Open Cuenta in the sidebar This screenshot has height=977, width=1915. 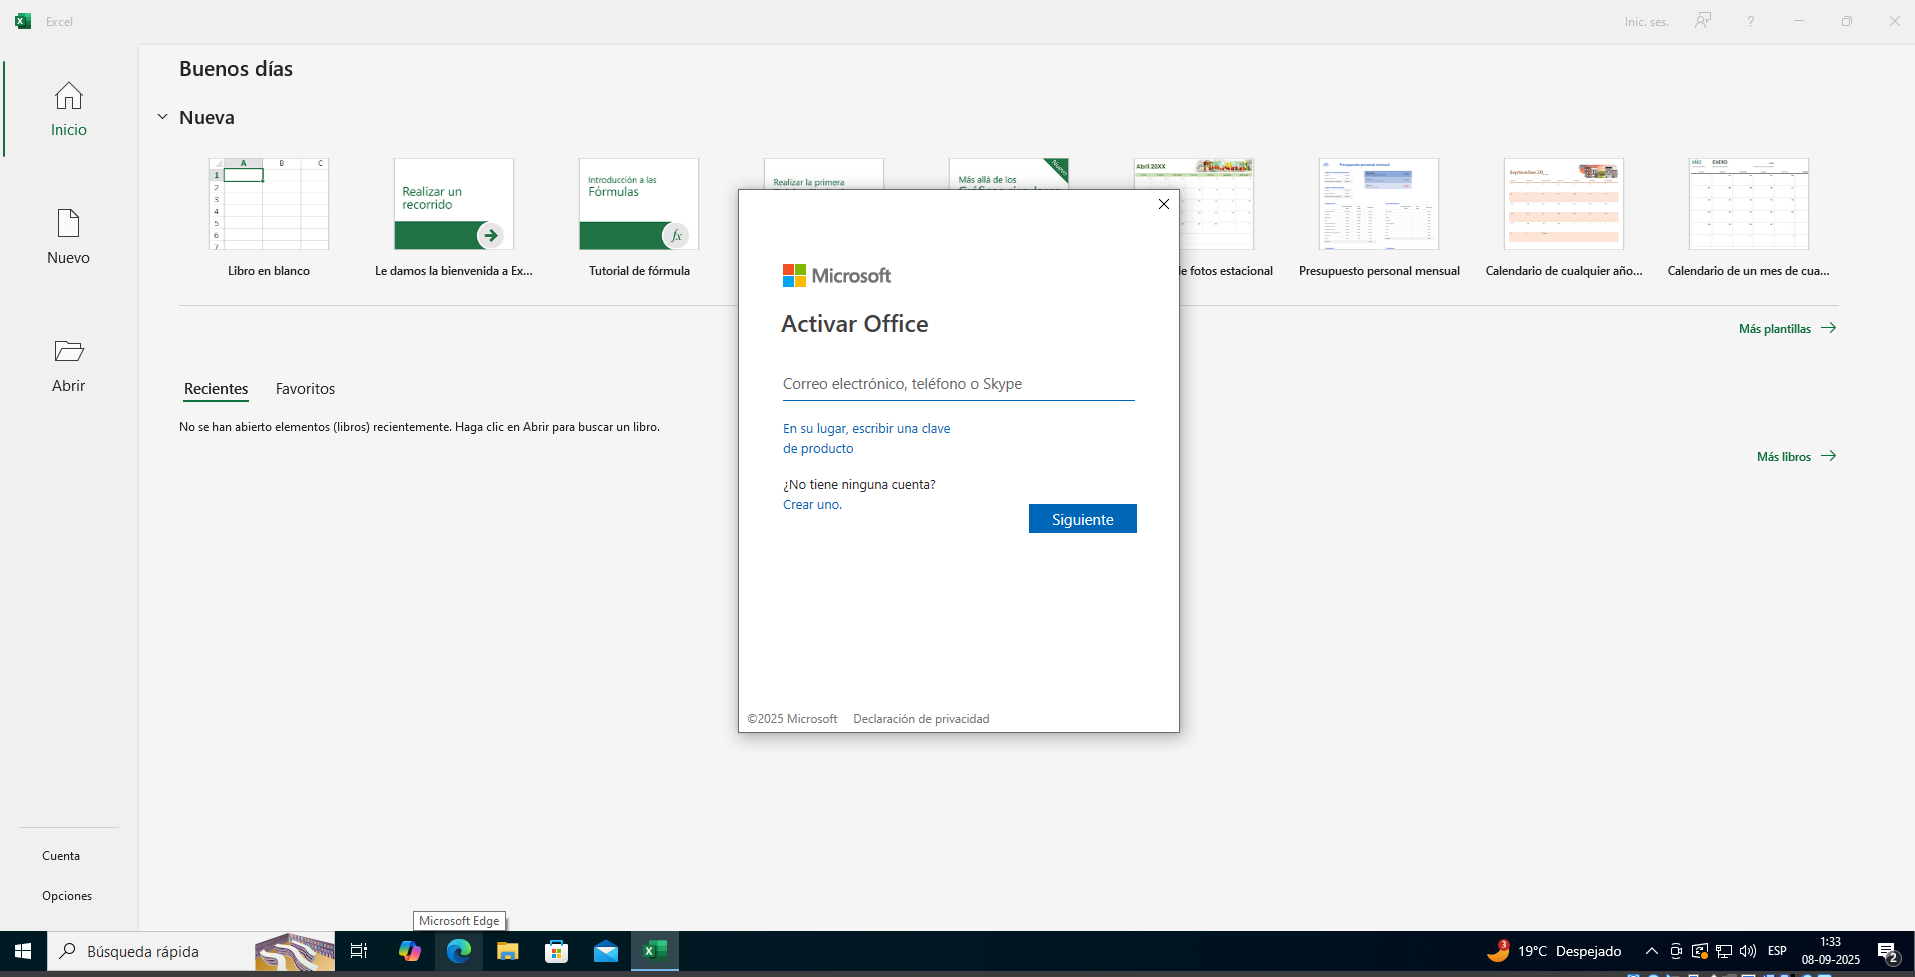coord(61,856)
